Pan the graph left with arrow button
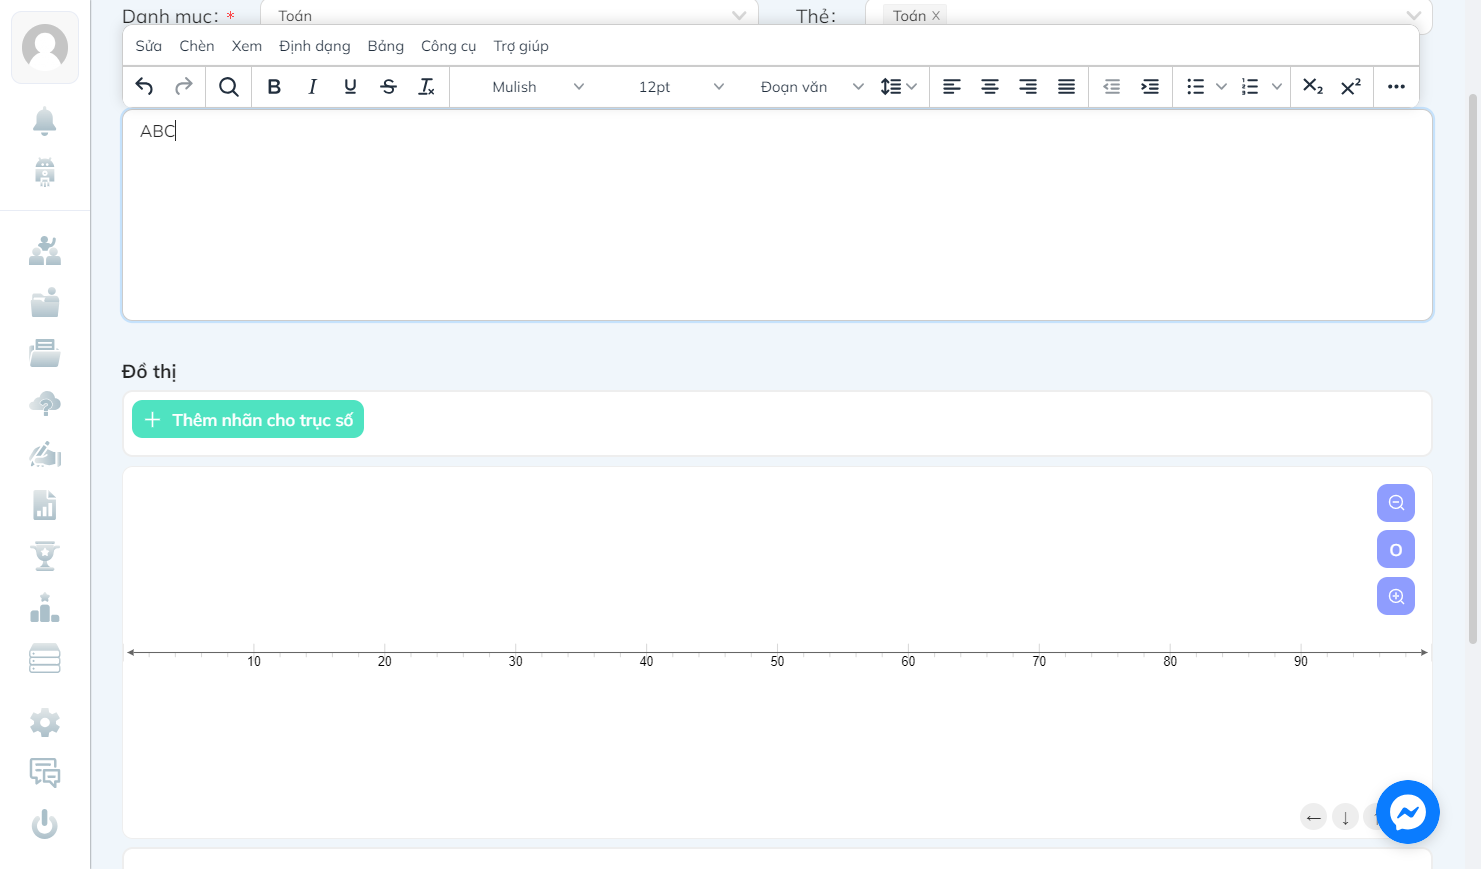 1314,818
